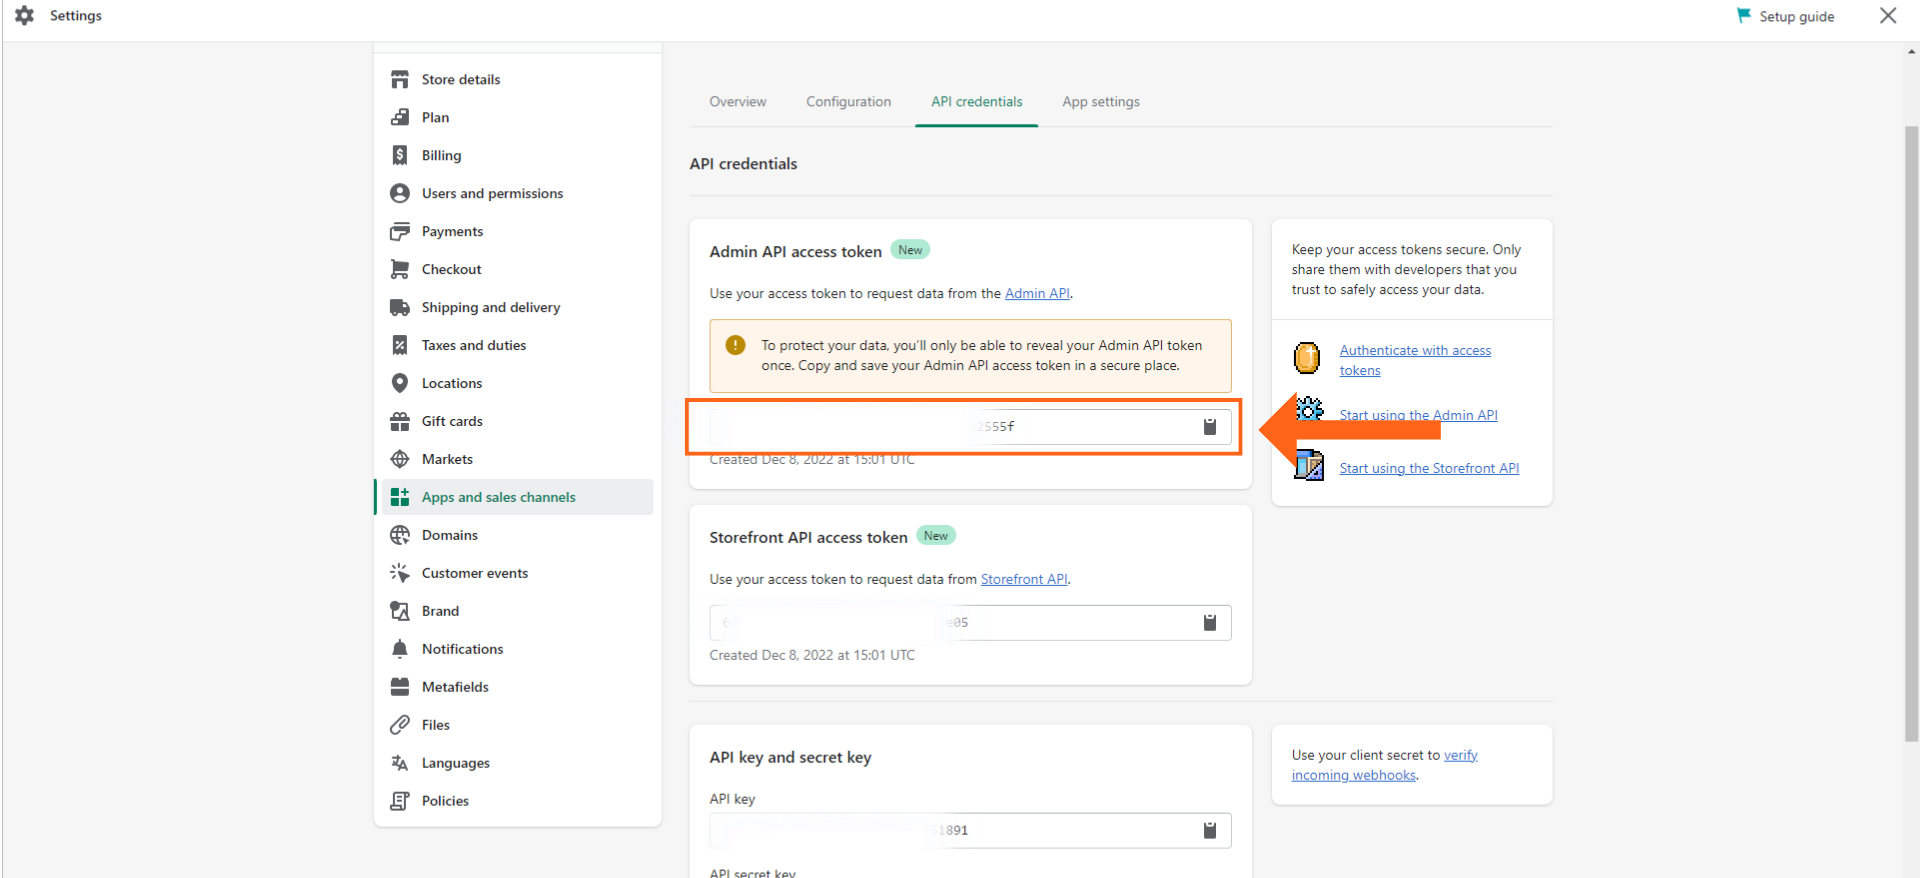The image size is (1920, 878).
Task: Go to the App settings tab
Action: tap(1100, 102)
